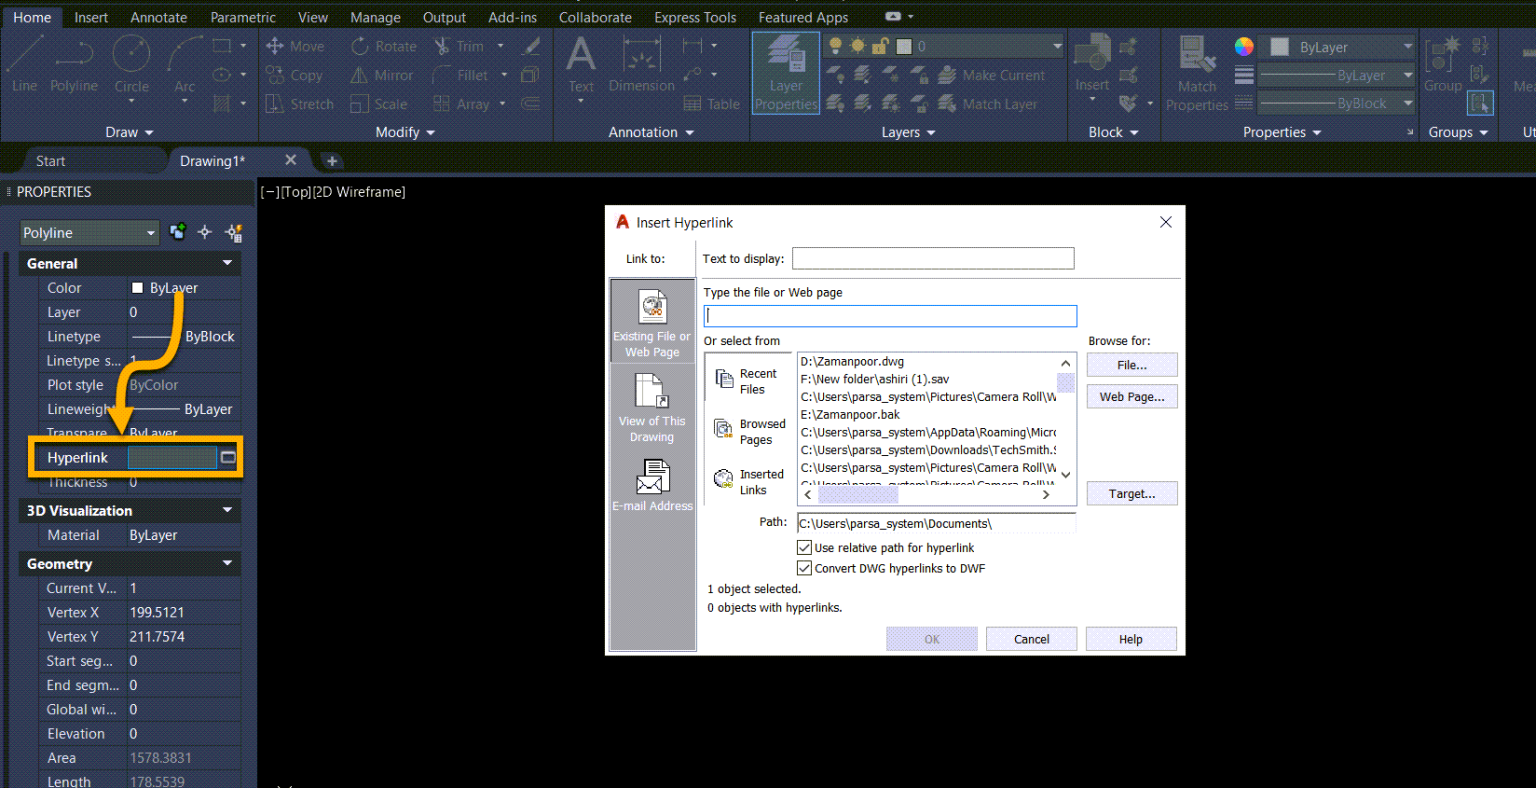The width and height of the screenshot is (1536, 788).
Task: Click the Text to display input field
Action: click(x=932, y=259)
